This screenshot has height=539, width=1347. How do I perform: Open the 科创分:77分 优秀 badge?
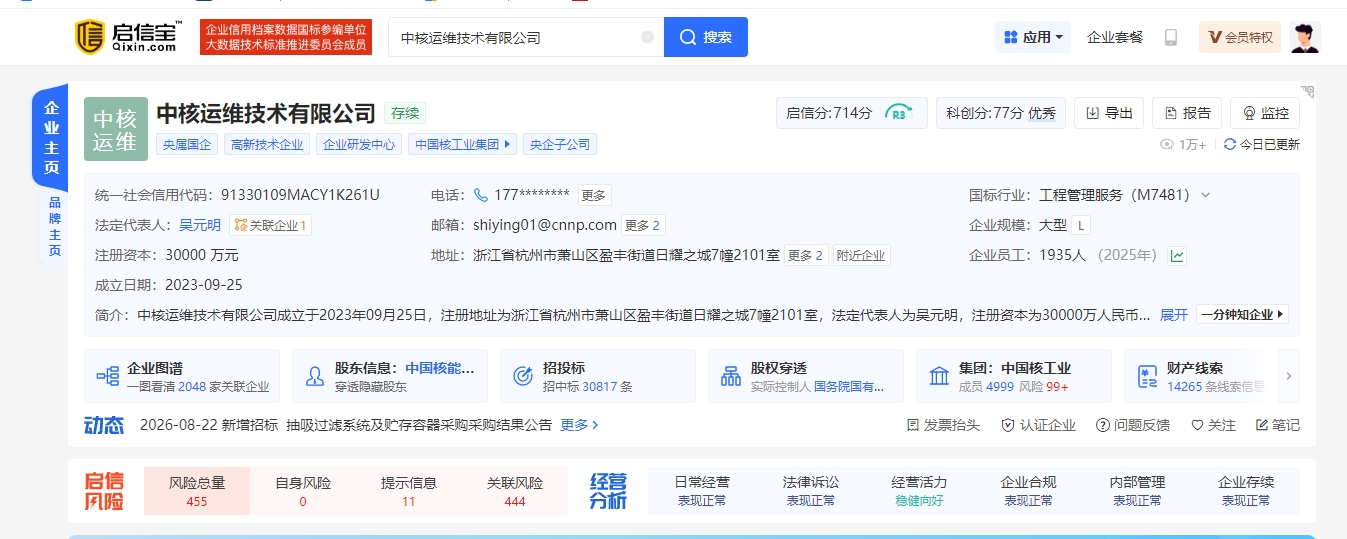pyautogui.click(x=1001, y=113)
